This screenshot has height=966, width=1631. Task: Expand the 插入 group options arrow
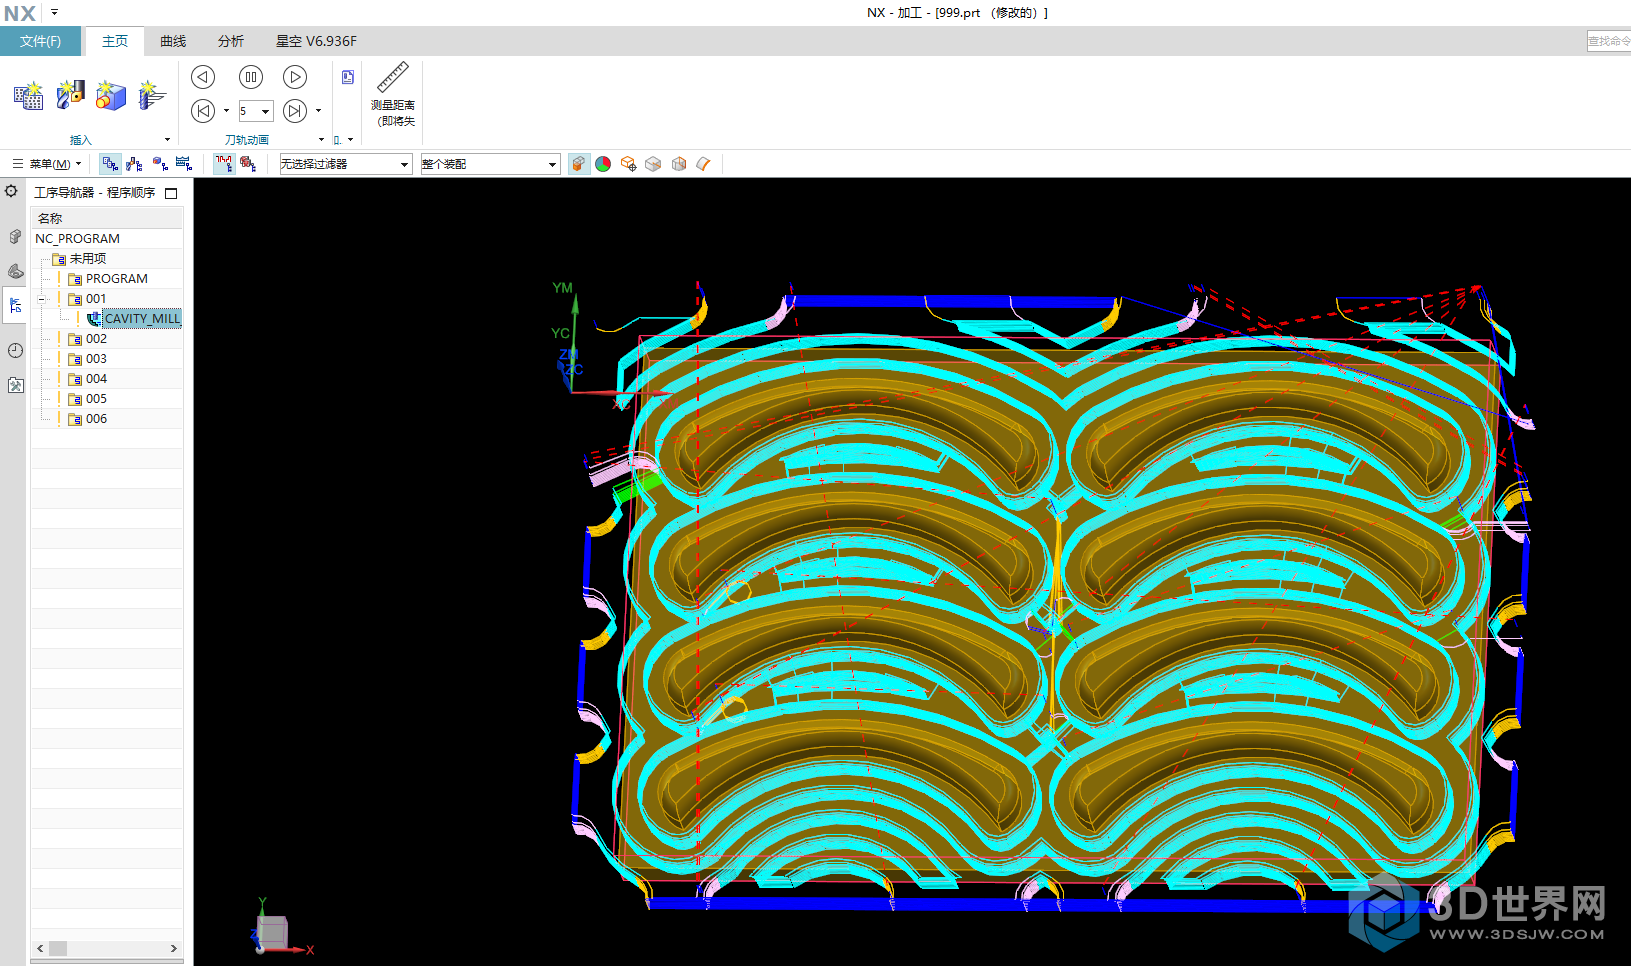(167, 140)
